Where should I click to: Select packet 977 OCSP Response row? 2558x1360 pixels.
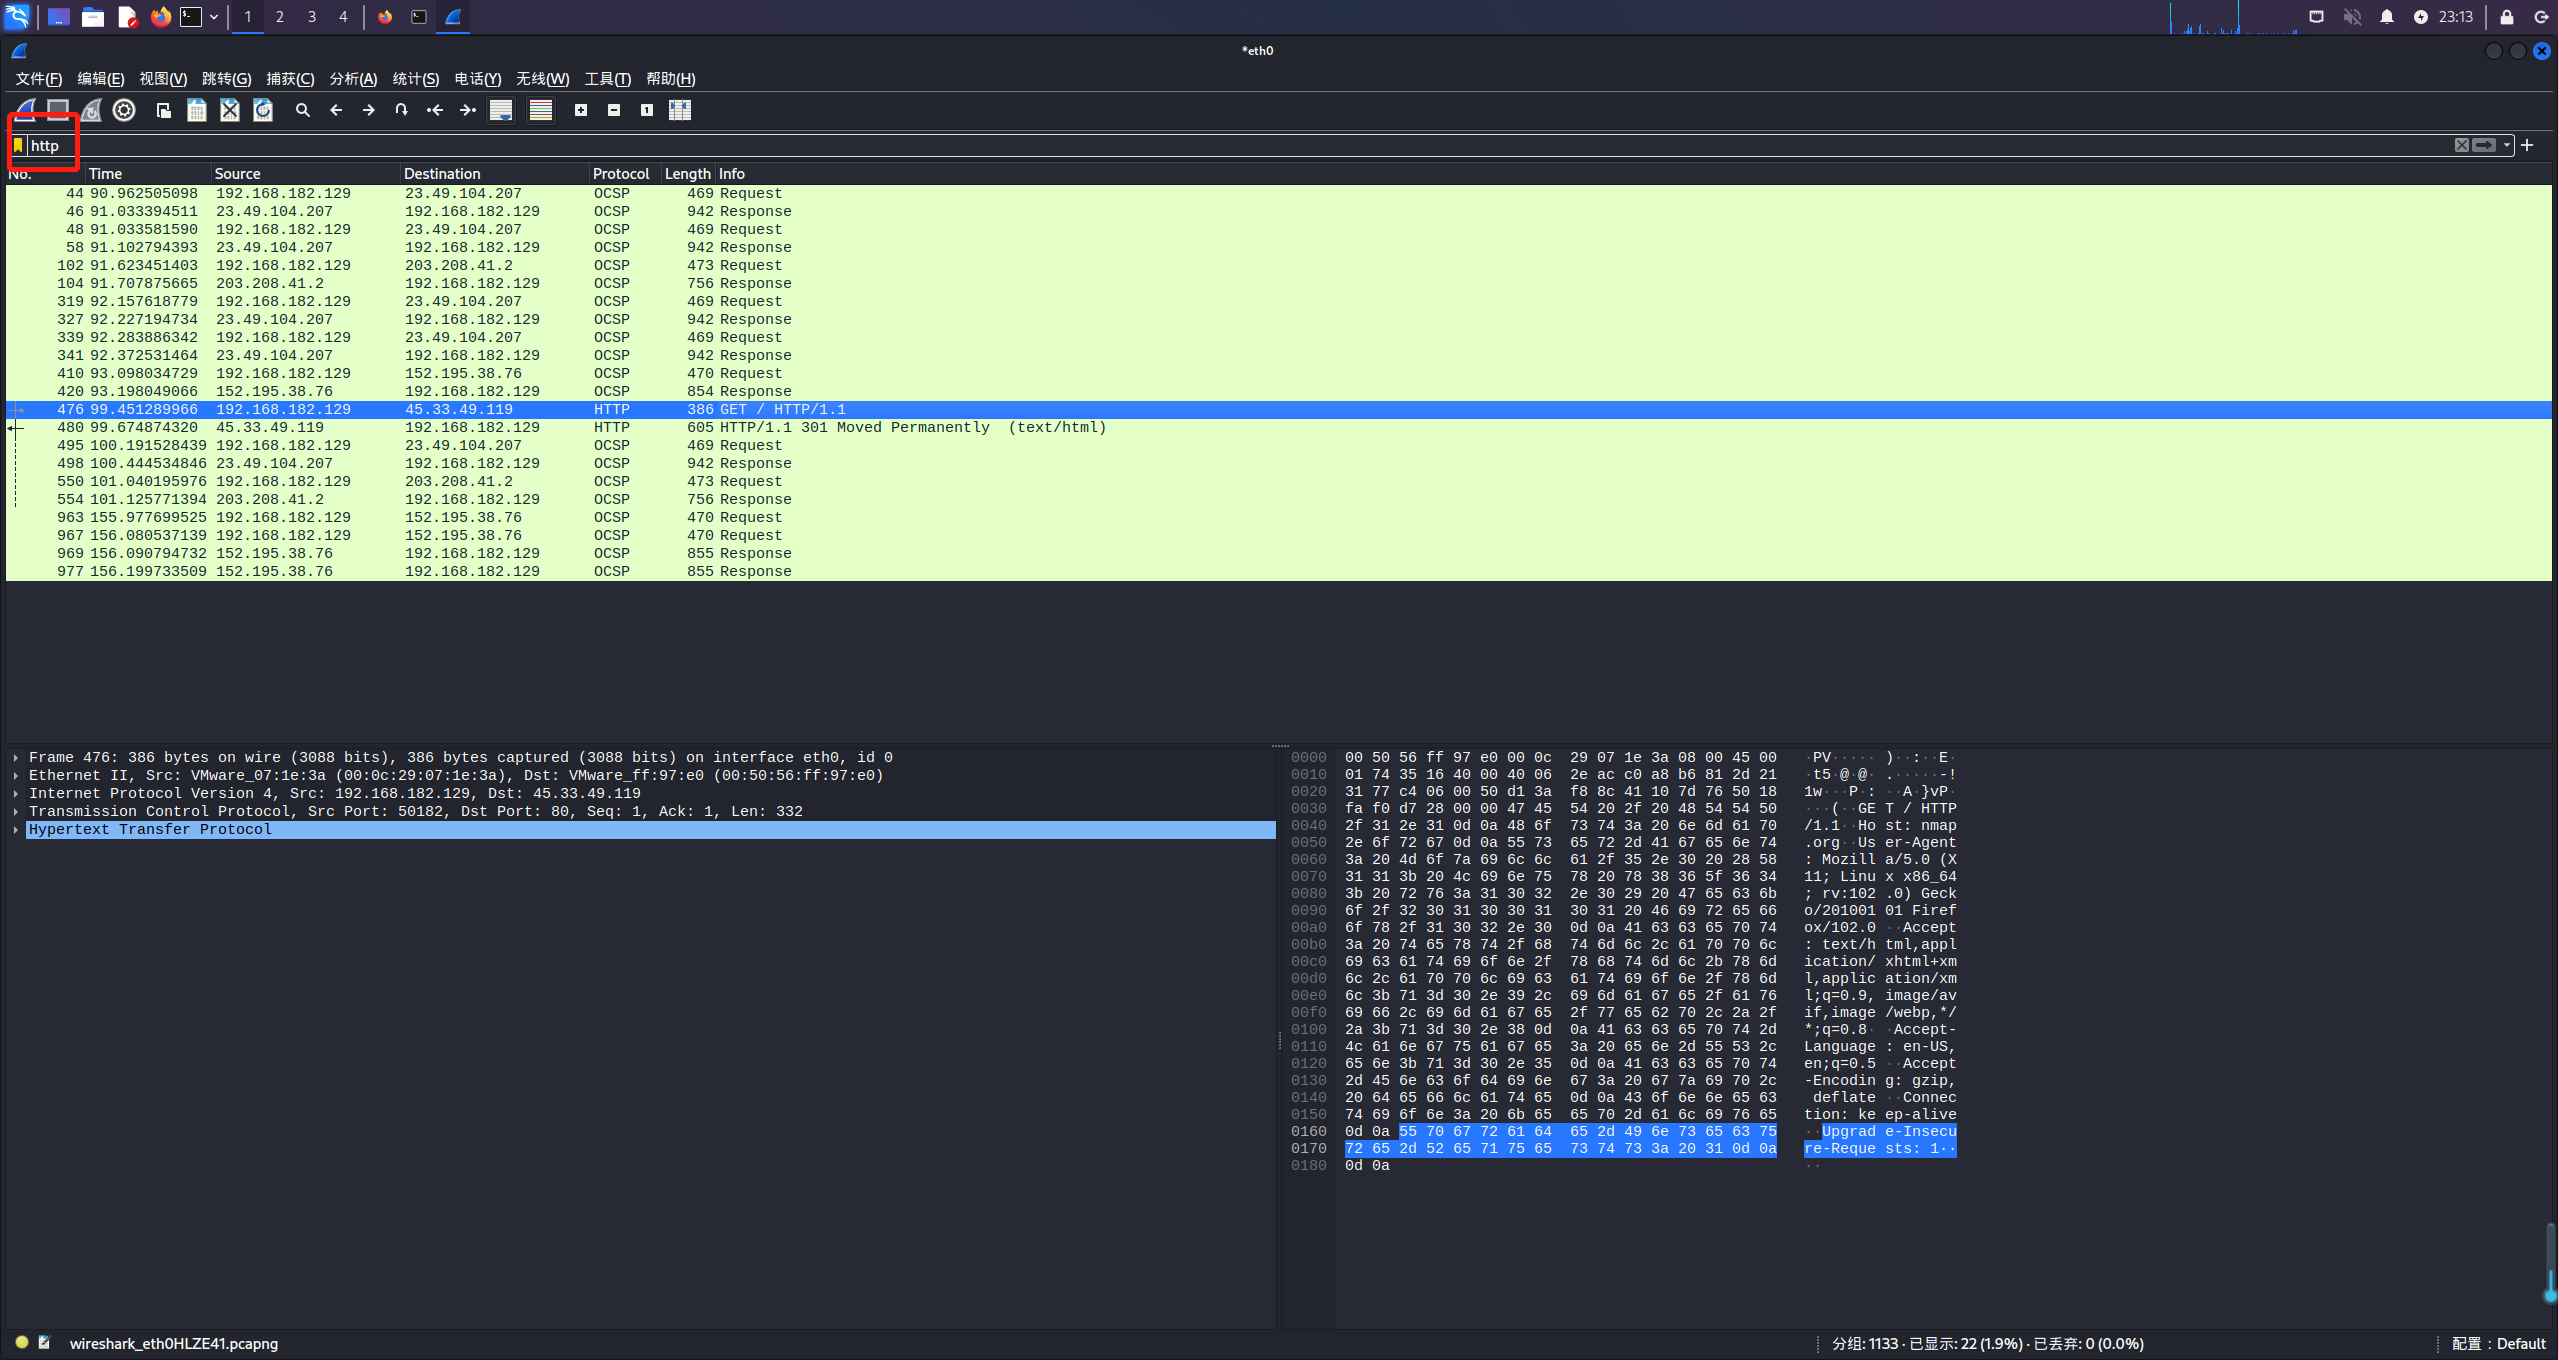pos(1278,572)
